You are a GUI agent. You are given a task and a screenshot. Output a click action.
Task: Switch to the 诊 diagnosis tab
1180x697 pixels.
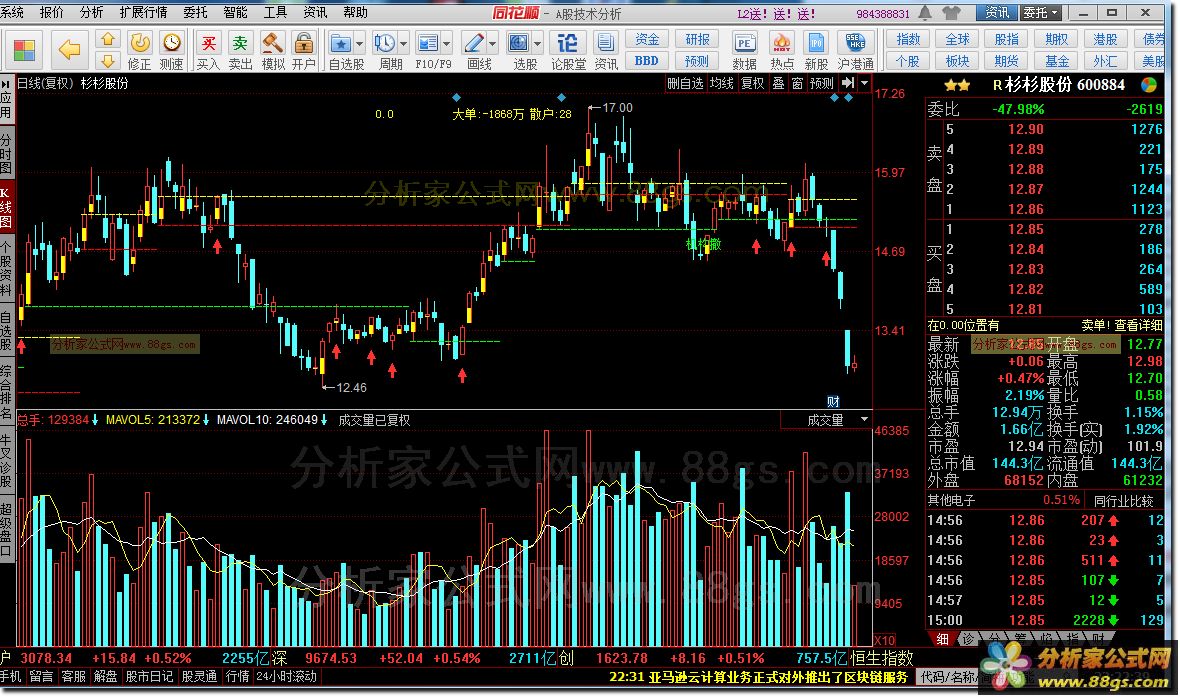click(x=968, y=638)
